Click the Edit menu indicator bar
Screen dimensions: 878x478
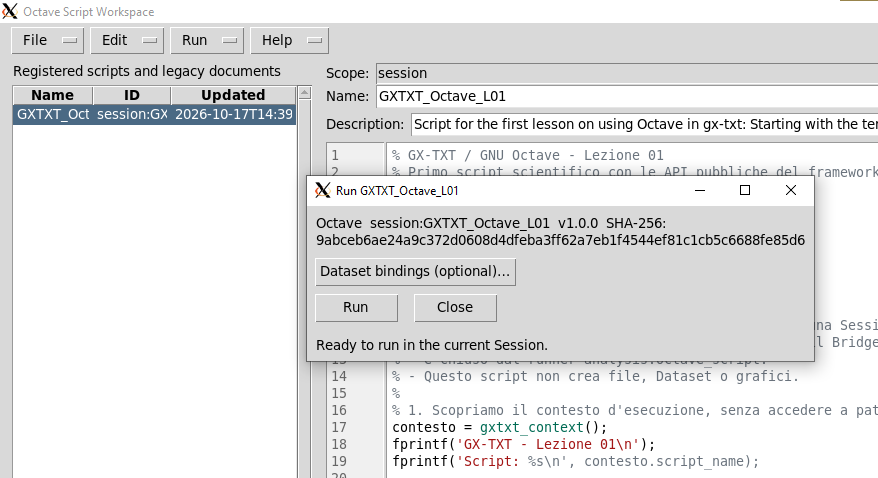tap(150, 40)
